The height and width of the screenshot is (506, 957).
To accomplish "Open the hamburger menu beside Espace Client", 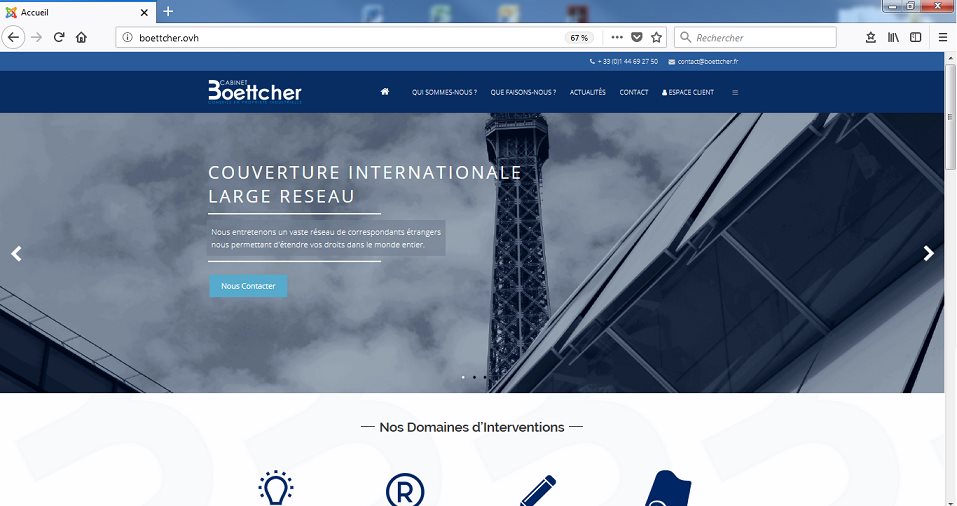I will click(x=735, y=92).
